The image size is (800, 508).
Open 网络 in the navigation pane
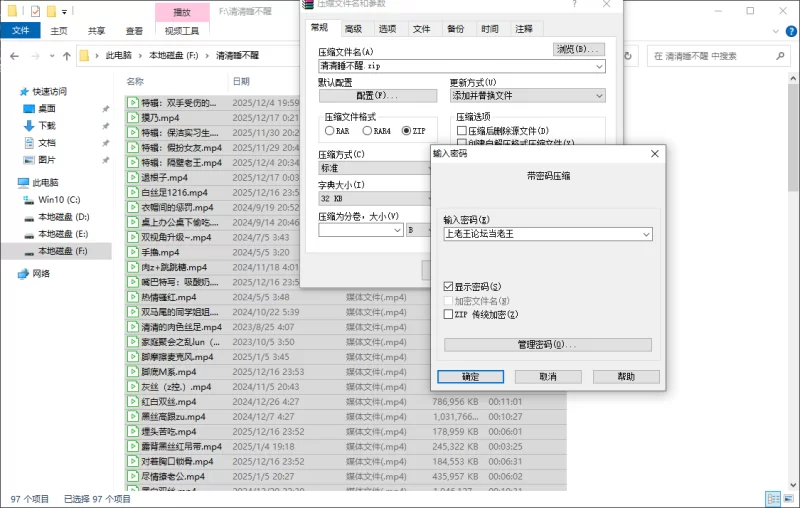pyautogui.click(x=41, y=274)
